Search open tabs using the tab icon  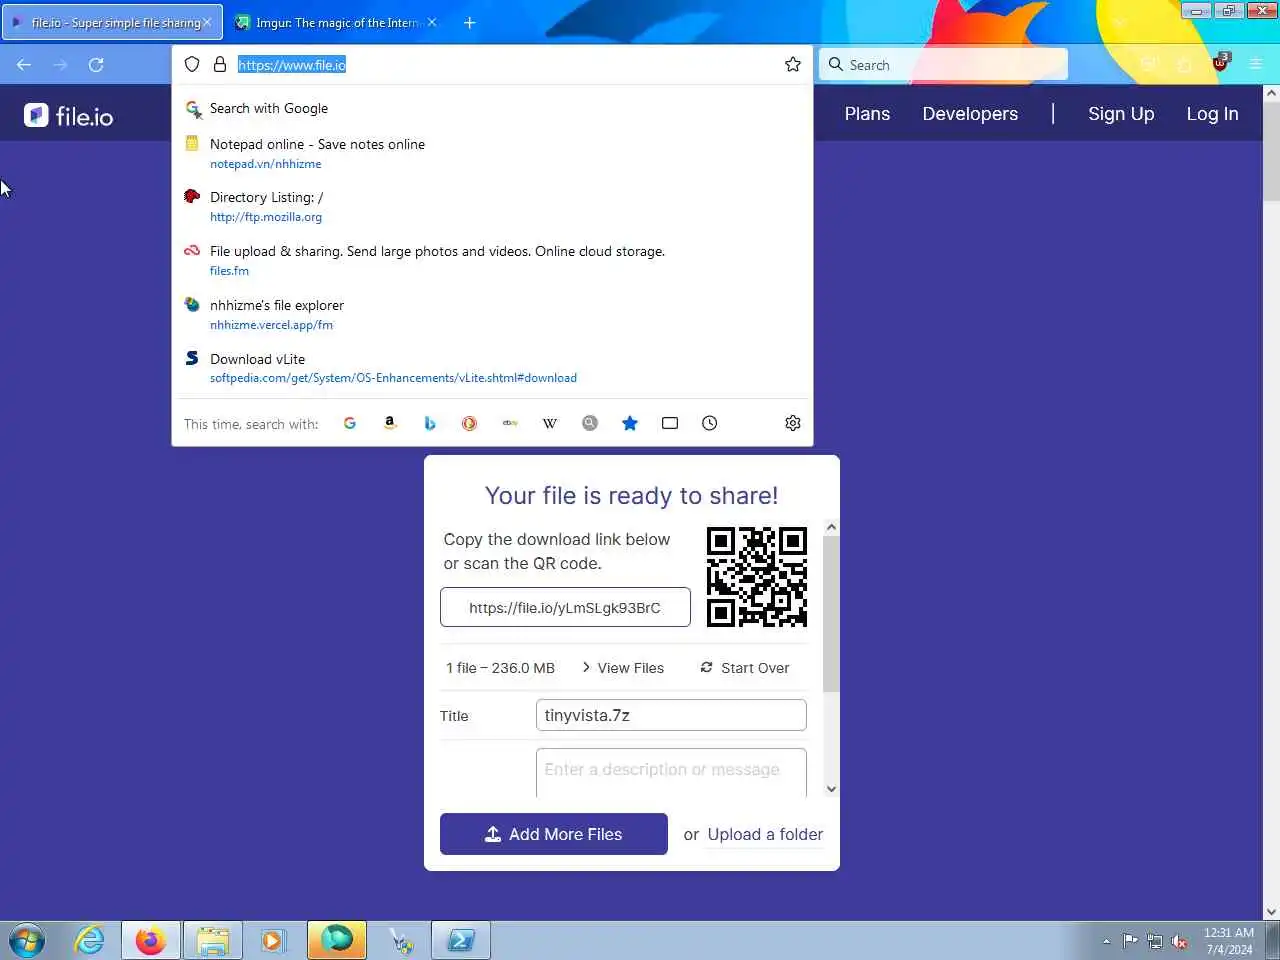pos(670,423)
